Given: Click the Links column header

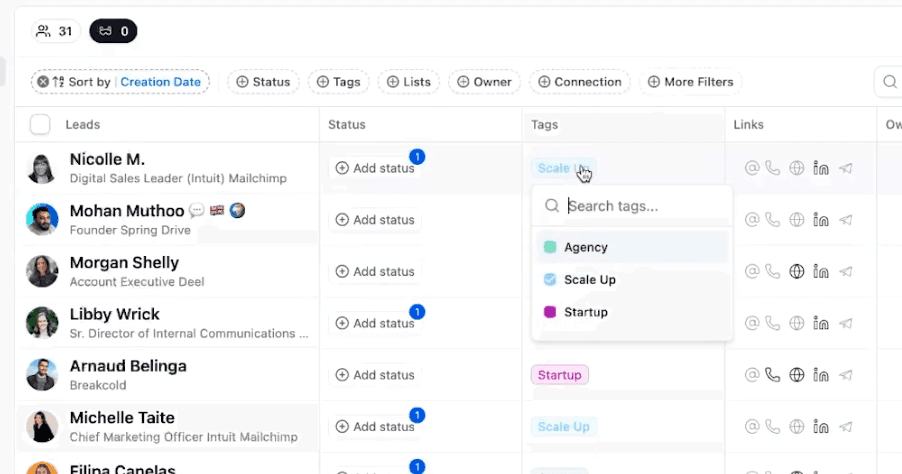Looking at the screenshot, I should (x=748, y=124).
